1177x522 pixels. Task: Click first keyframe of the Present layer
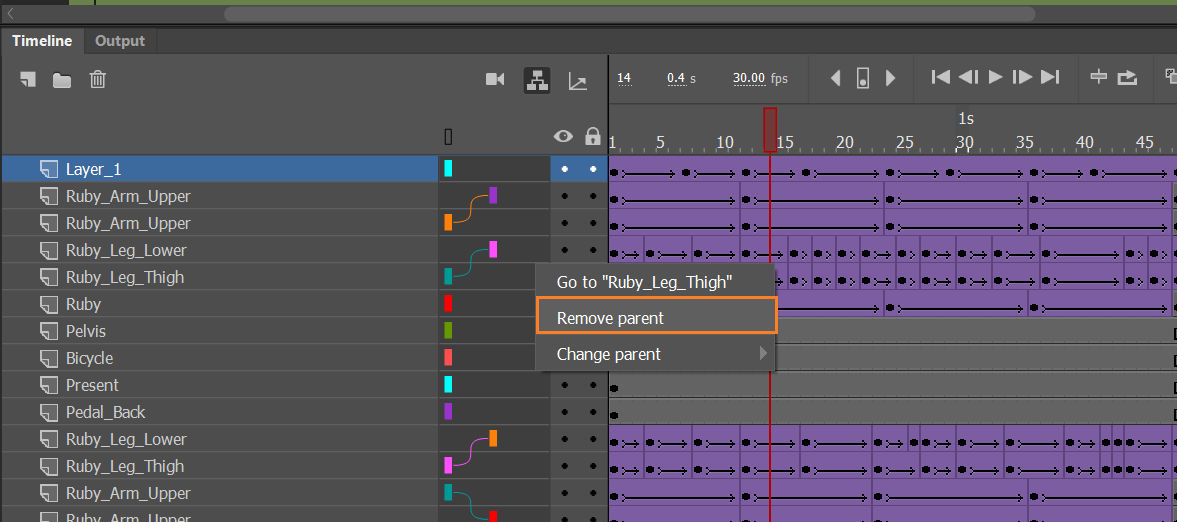coord(614,388)
